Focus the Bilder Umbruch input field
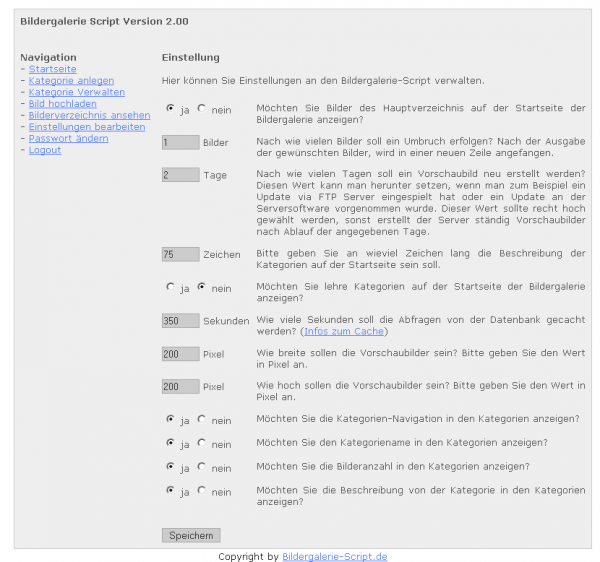600x562 pixels. coord(181,142)
